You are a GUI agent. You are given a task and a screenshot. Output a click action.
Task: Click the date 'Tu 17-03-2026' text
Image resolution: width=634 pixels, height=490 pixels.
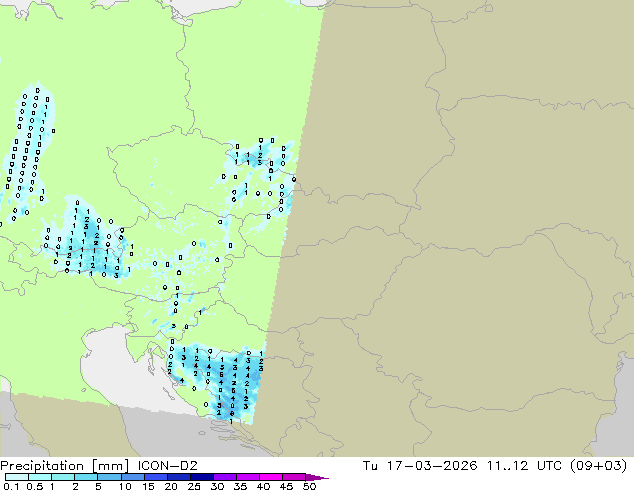pyautogui.click(x=420, y=466)
